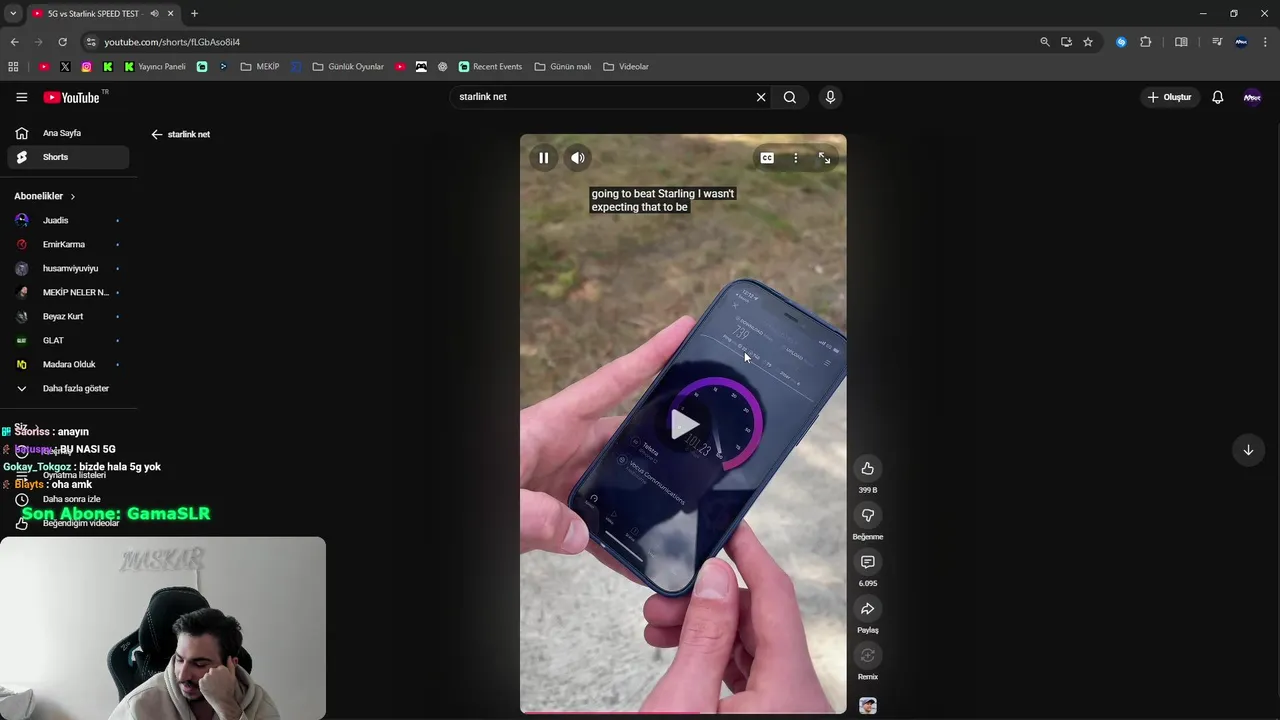Open the YouTube account avatar menu
This screenshot has height=720, width=1280.
click(x=1252, y=97)
